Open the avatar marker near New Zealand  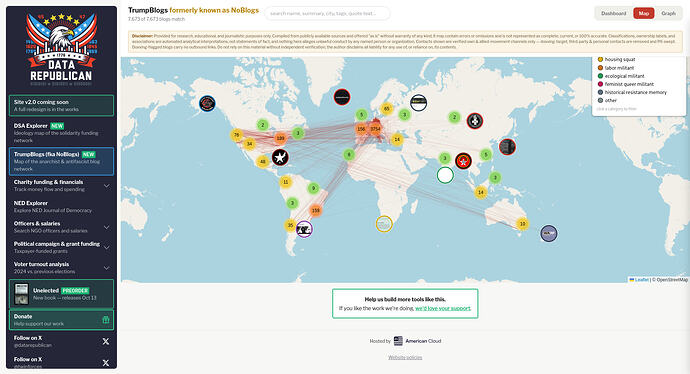click(x=548, y=233)
